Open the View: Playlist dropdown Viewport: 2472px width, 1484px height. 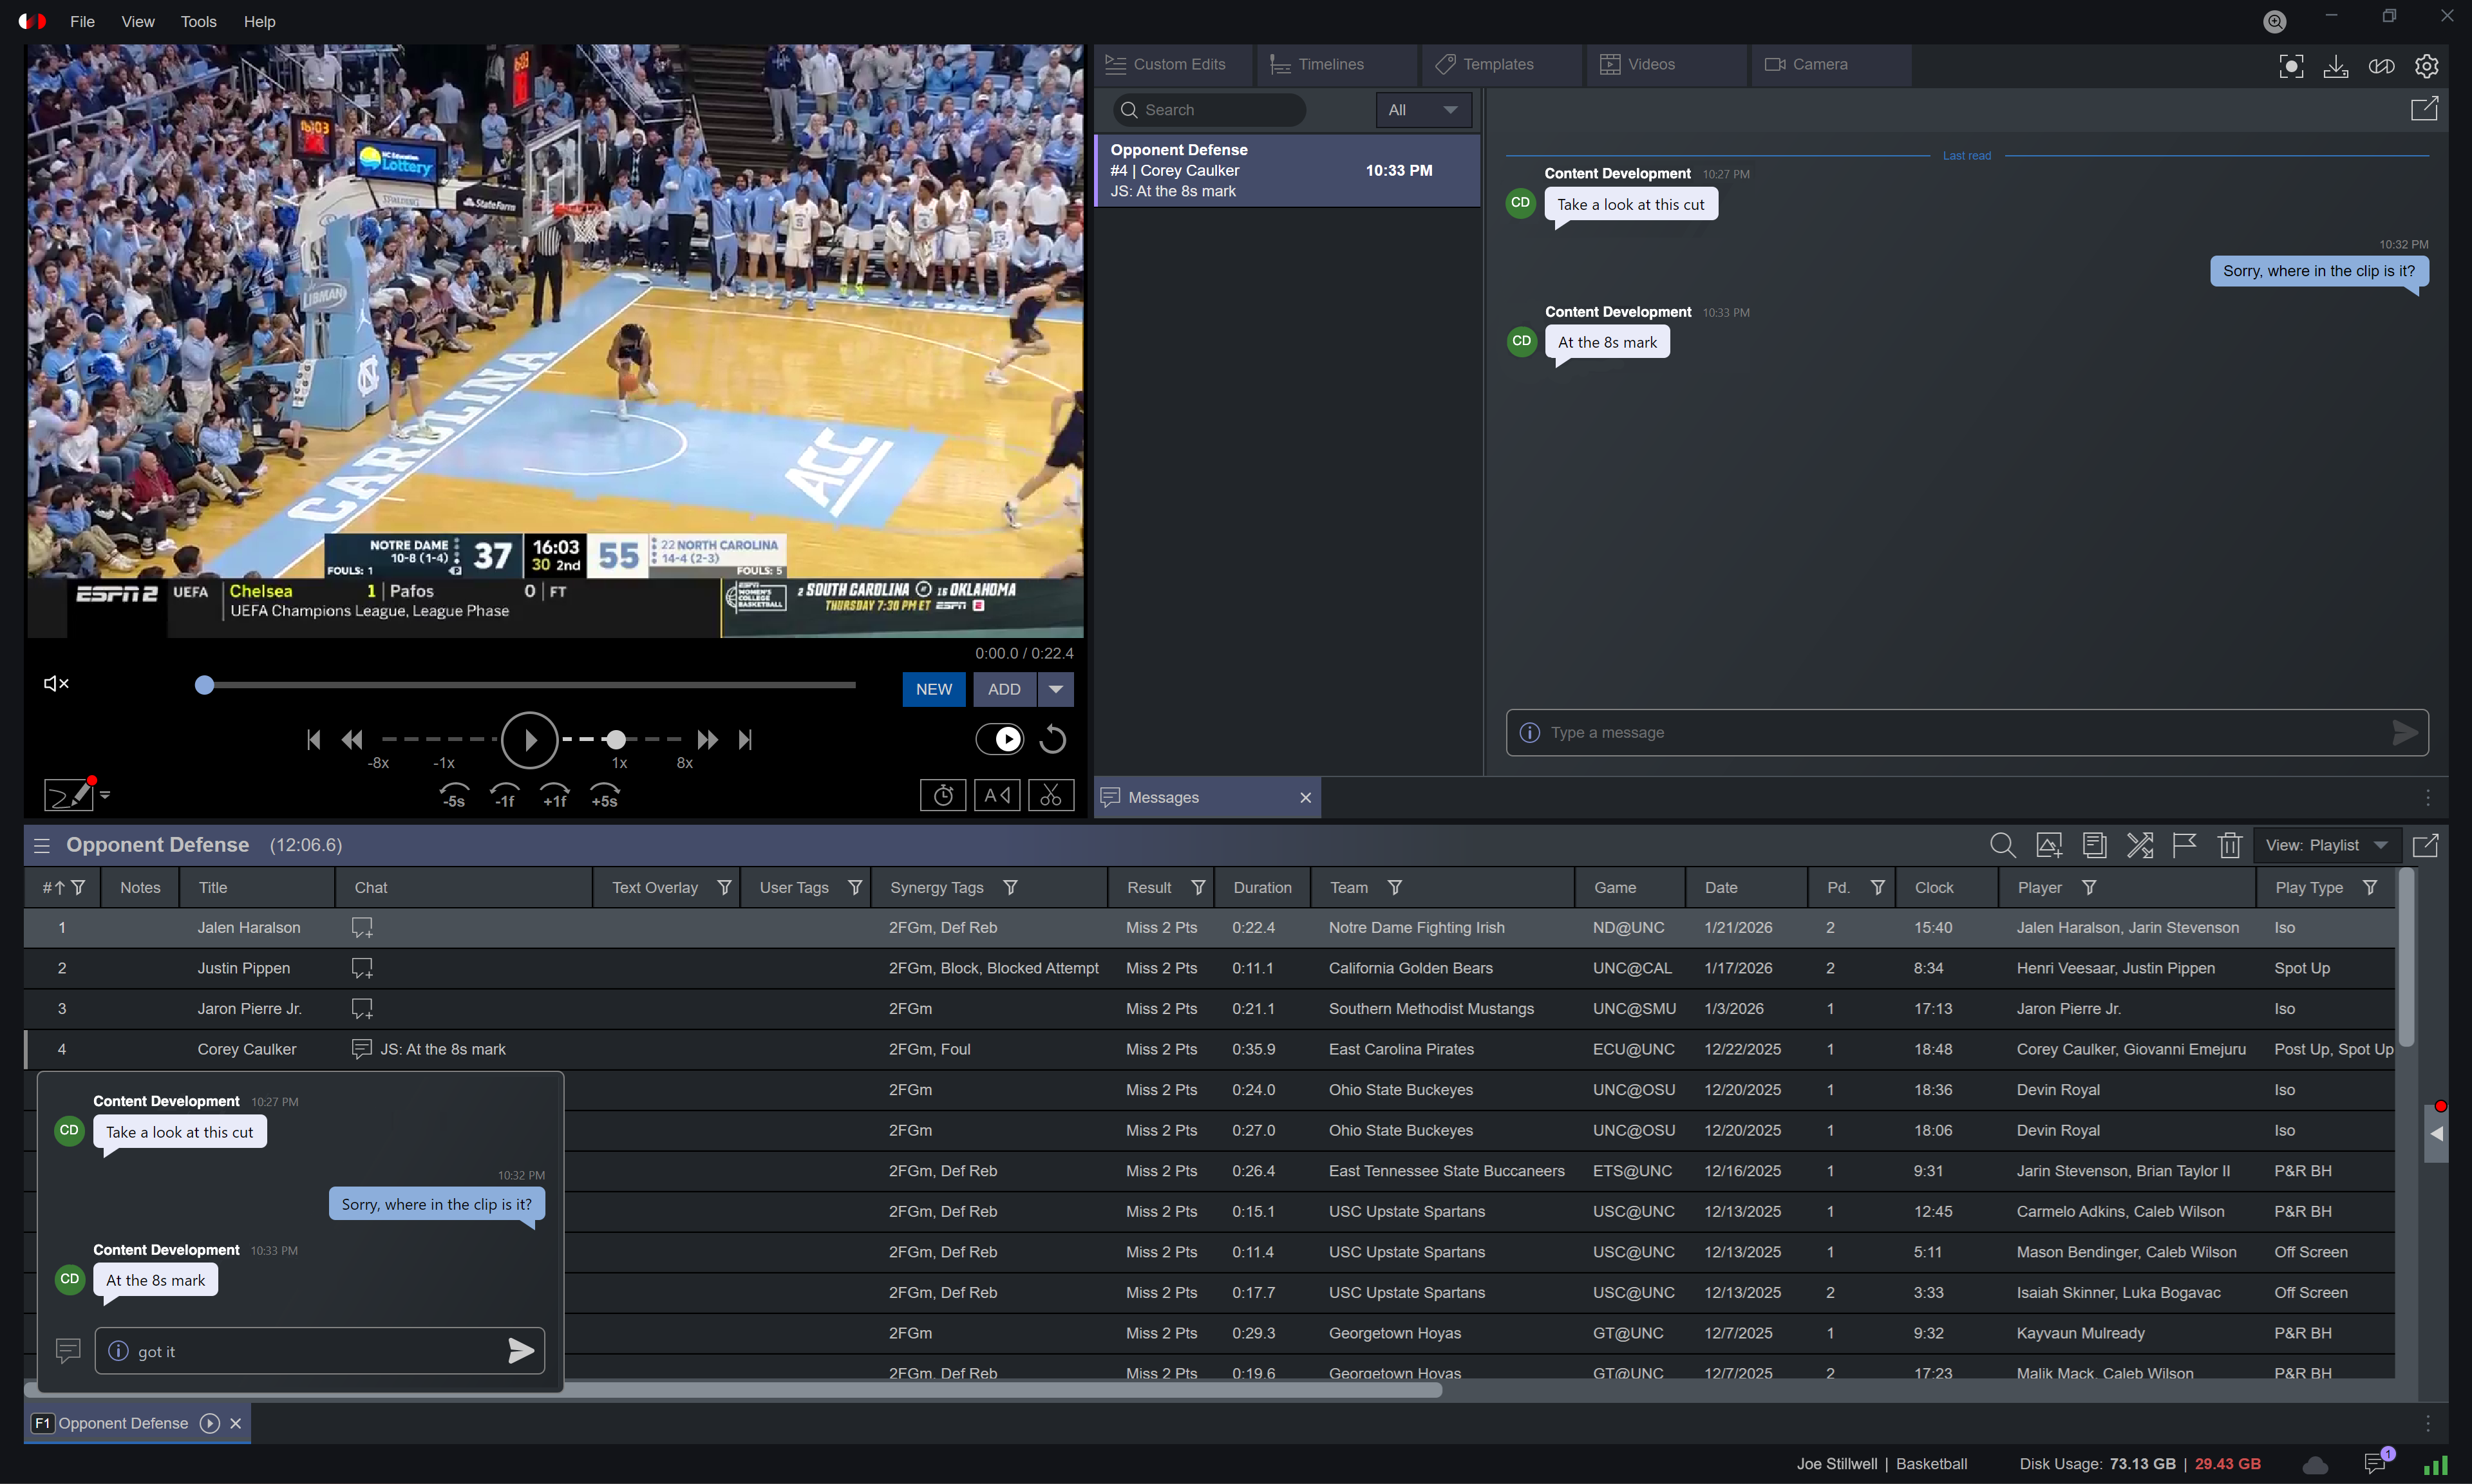2326,845
